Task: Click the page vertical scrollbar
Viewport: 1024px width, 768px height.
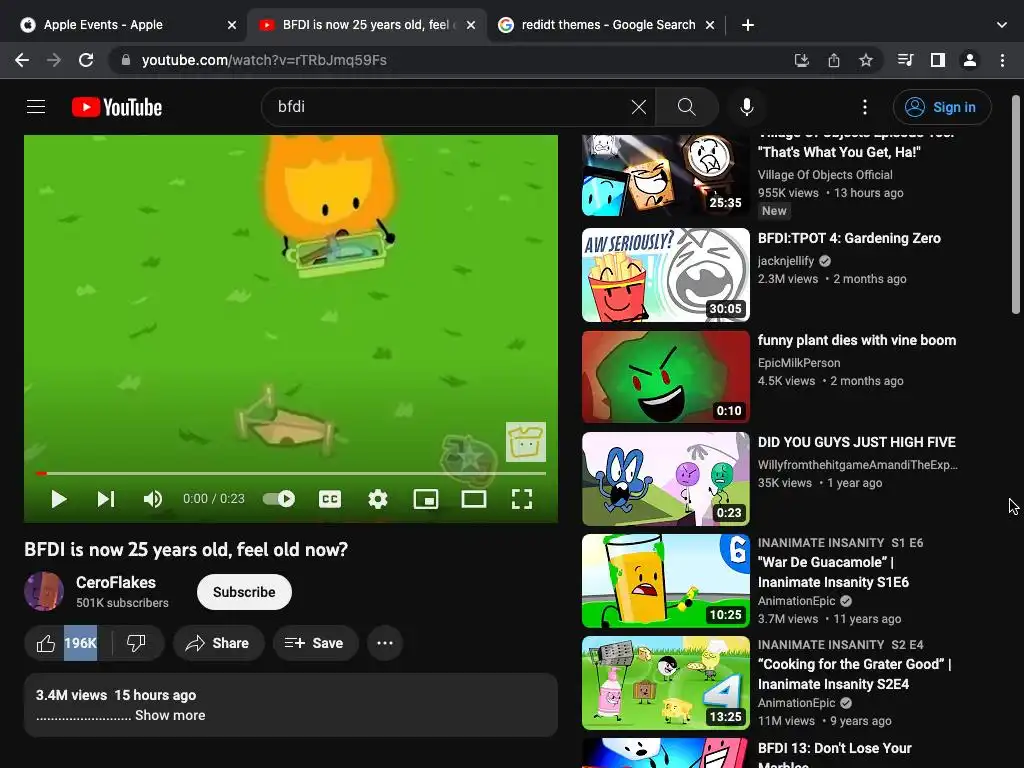Action: coord(1016,204)
